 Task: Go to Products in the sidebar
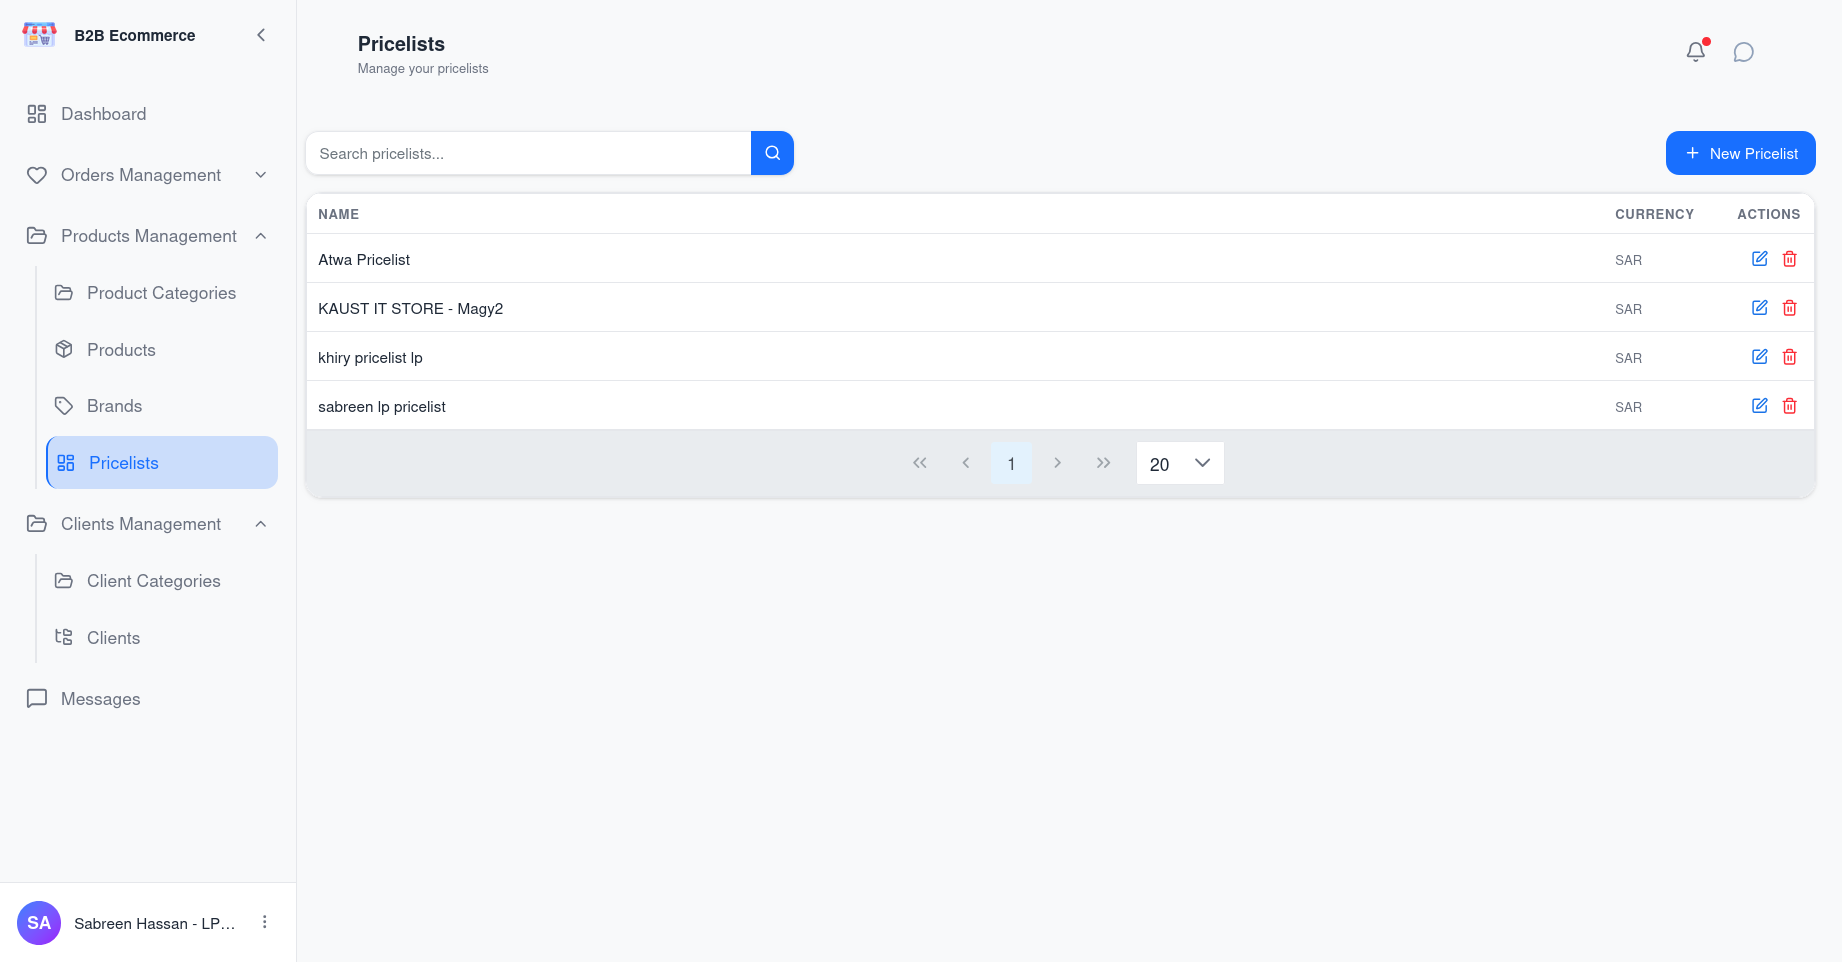coord(162,350)
